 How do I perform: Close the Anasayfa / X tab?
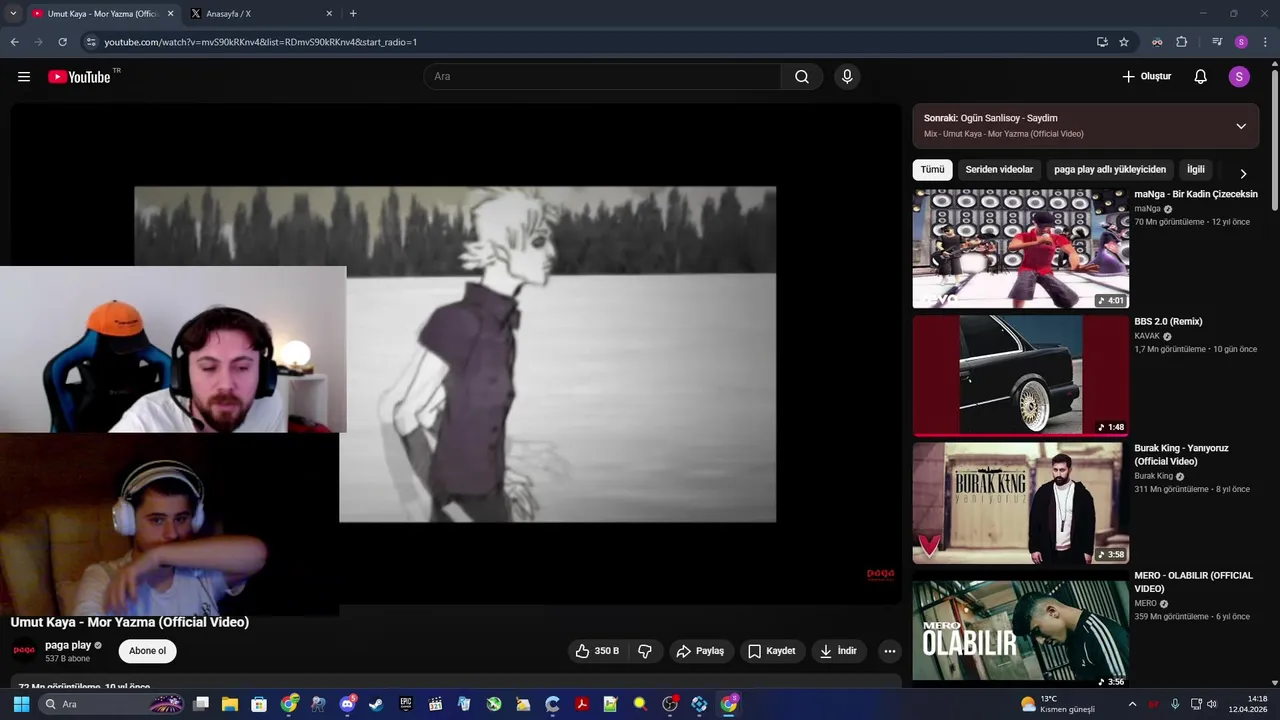click(329, 14)
